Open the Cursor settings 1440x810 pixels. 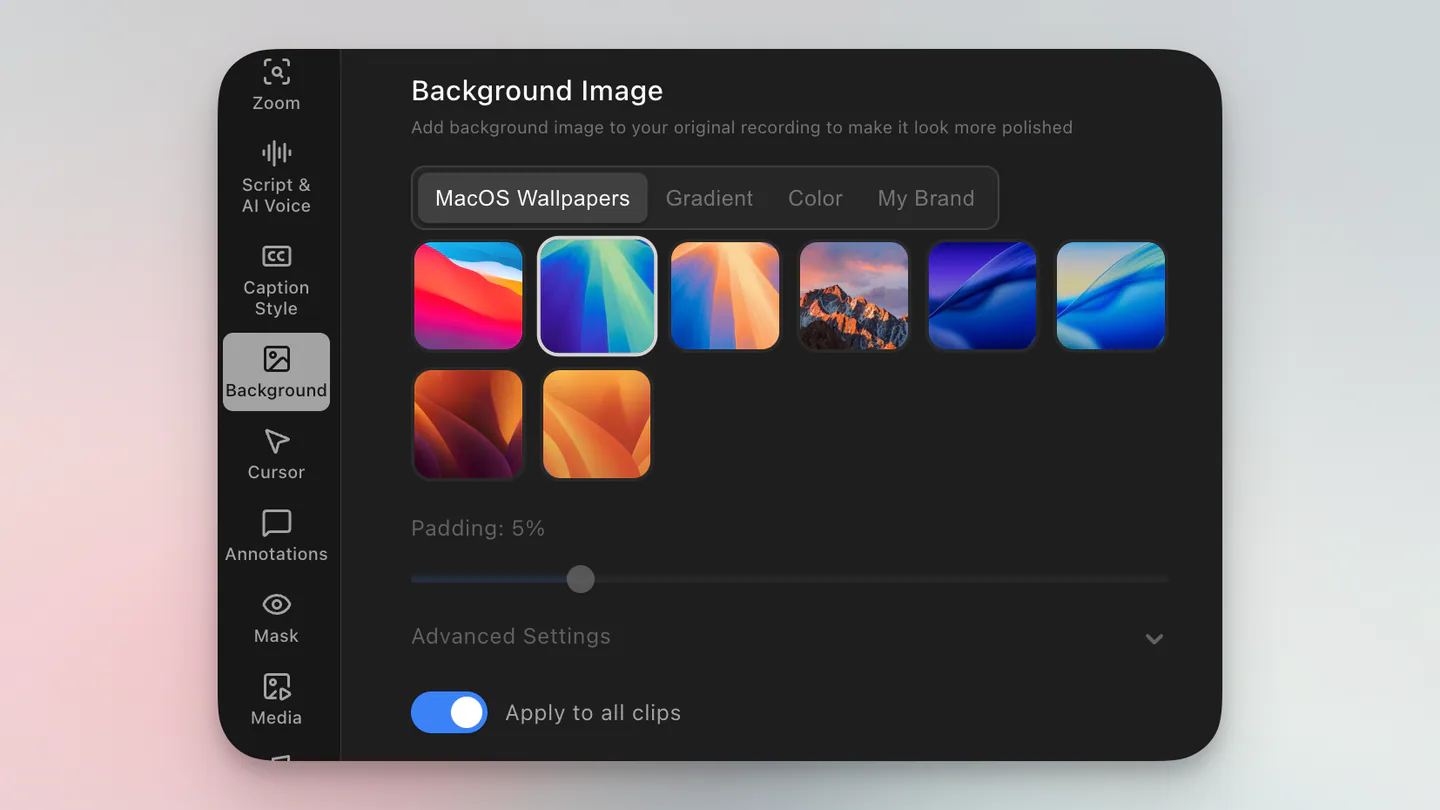[276, 454]
